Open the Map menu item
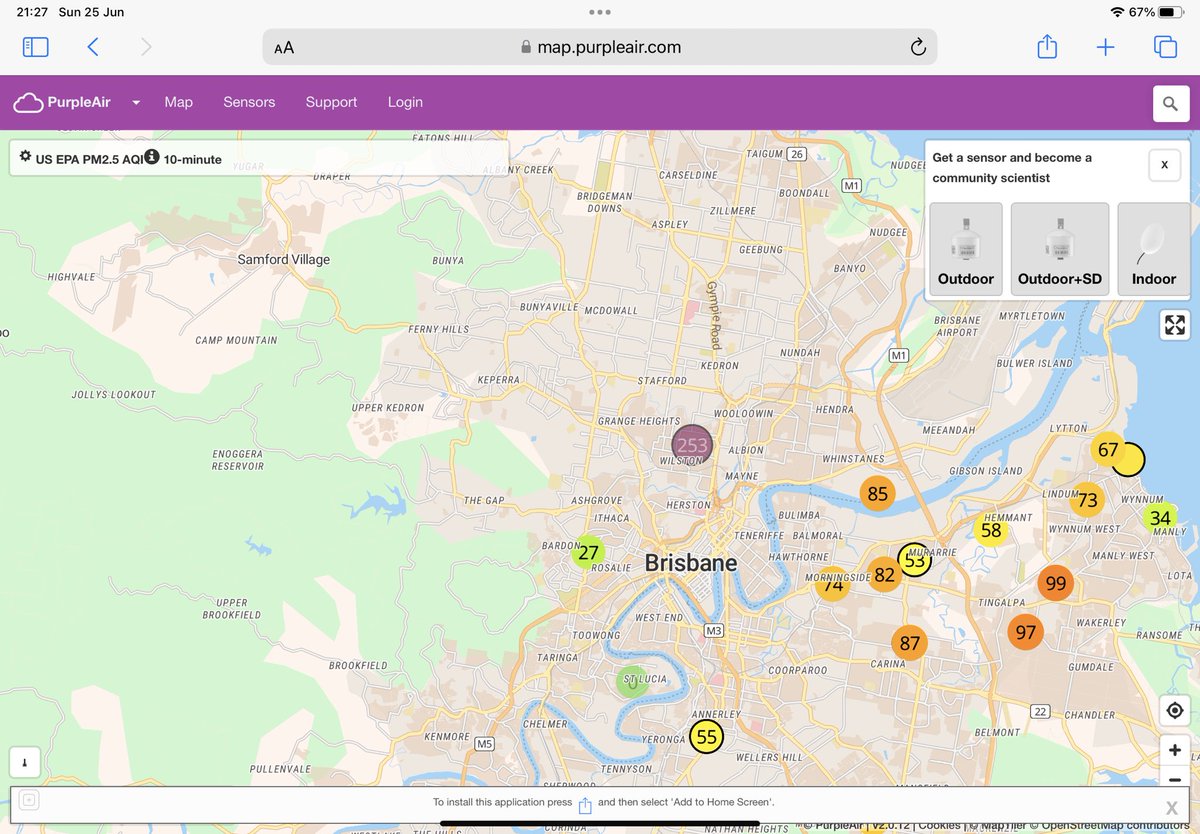The height and width of the screenshot is (834, 1200). coord(178,102)
